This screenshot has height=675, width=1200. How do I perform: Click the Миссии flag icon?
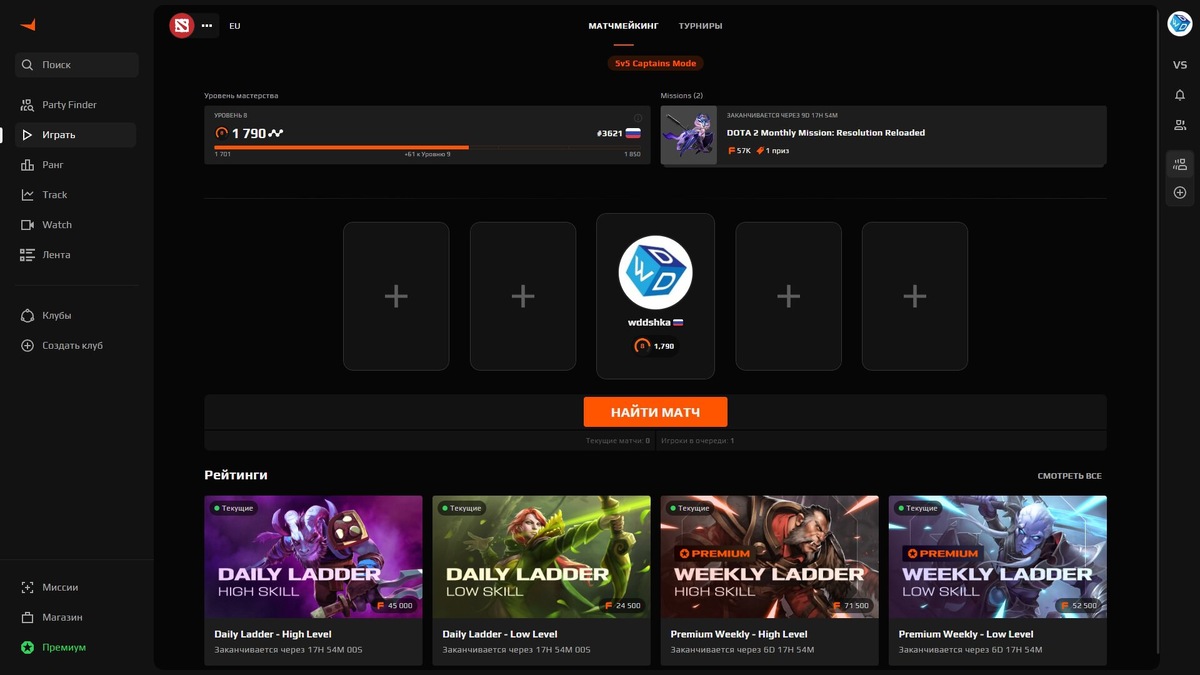click(x=28, y=588)
